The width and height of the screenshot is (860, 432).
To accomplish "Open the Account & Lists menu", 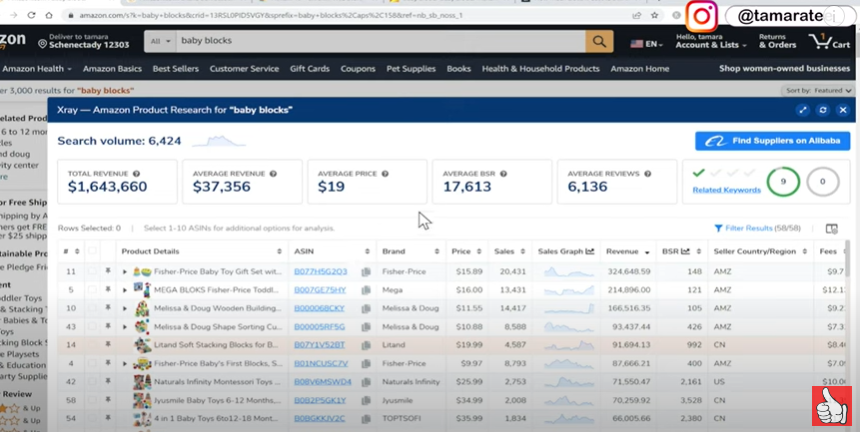I will (x=711, y=41).
